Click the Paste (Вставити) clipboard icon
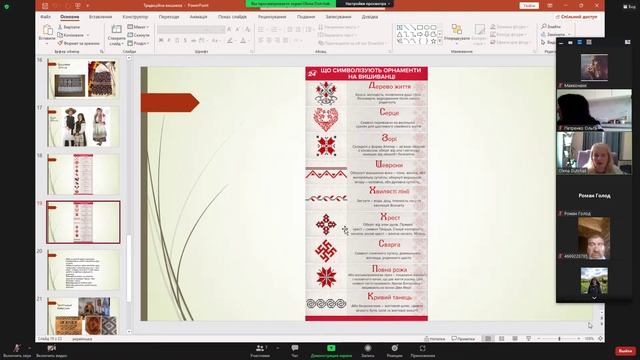 [47, 30]
